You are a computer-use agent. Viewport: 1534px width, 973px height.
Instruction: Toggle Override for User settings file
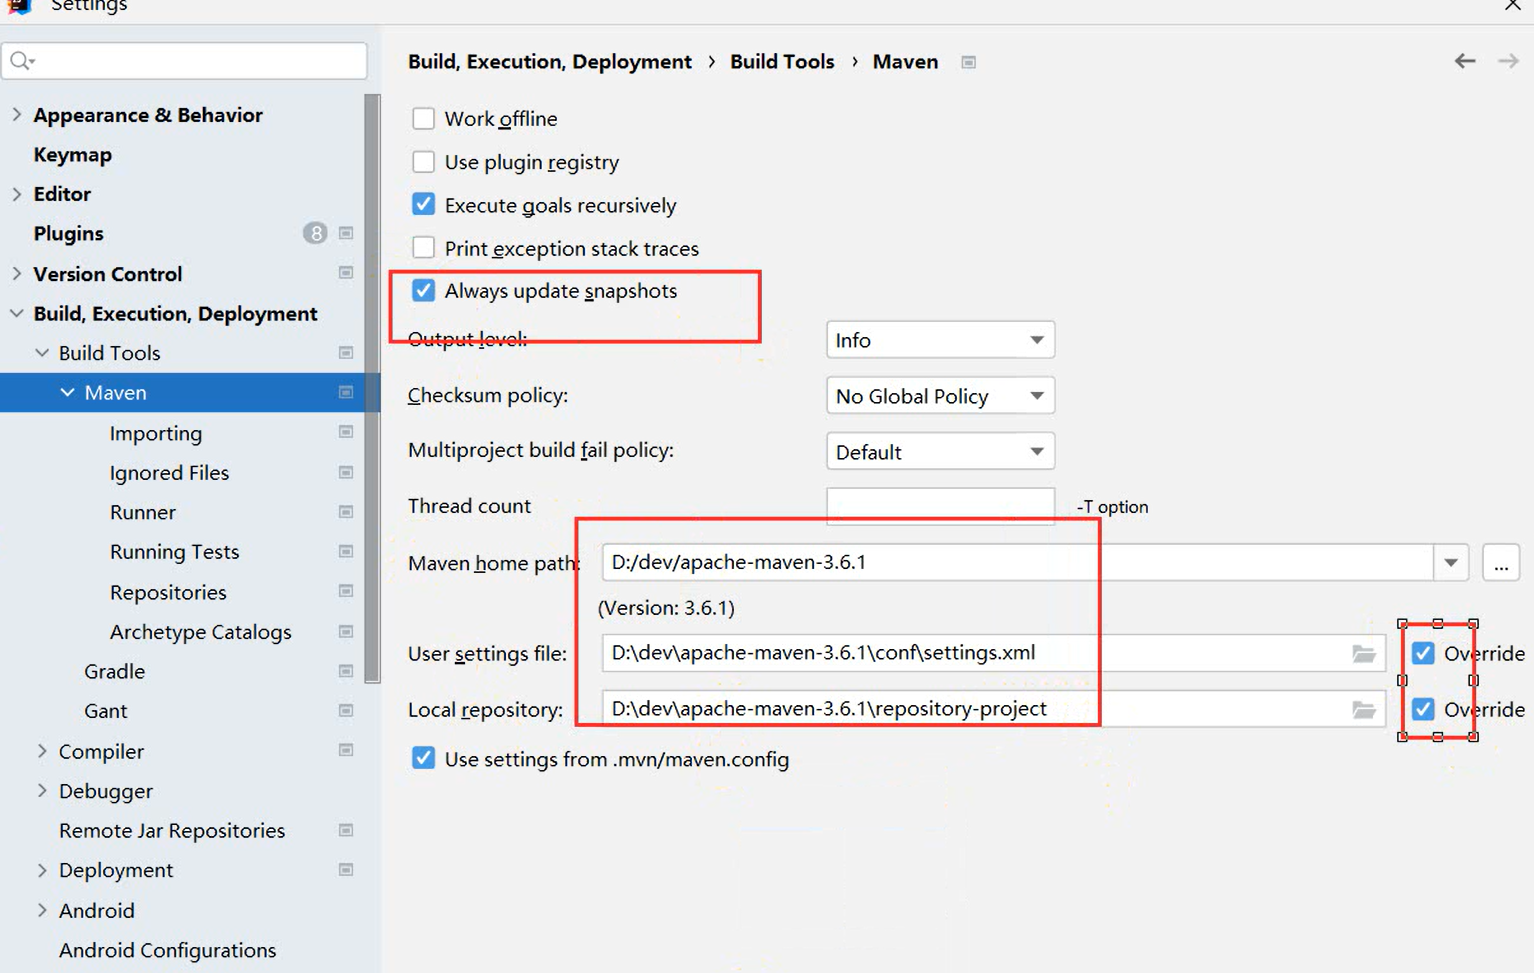pos(1423,653)
